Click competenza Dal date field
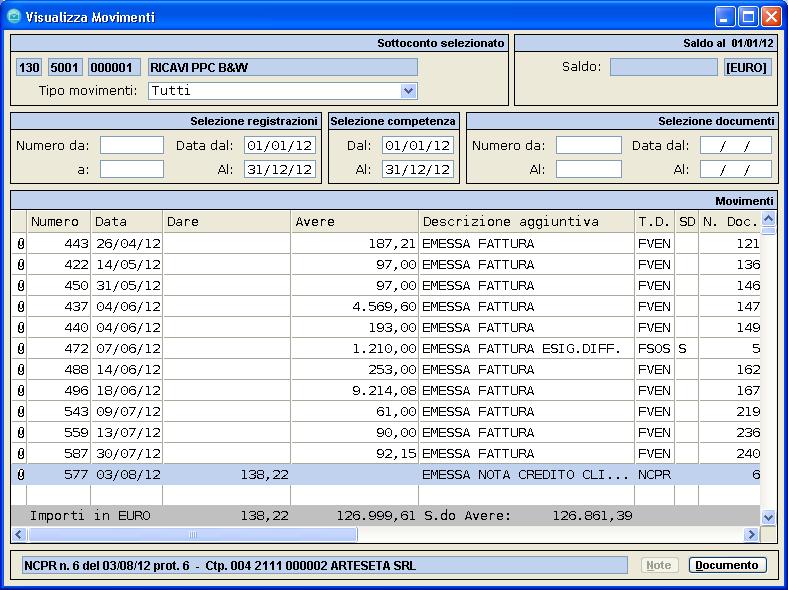788x590 pixels. (x=418, y=145)
